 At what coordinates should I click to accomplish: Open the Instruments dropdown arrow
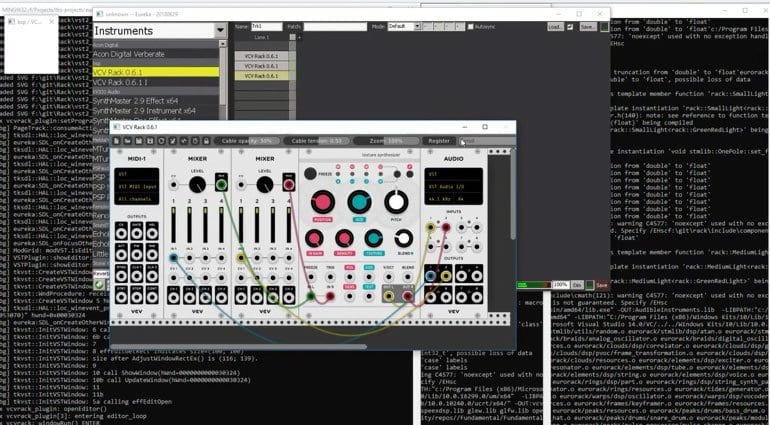[x=220, y=31]
